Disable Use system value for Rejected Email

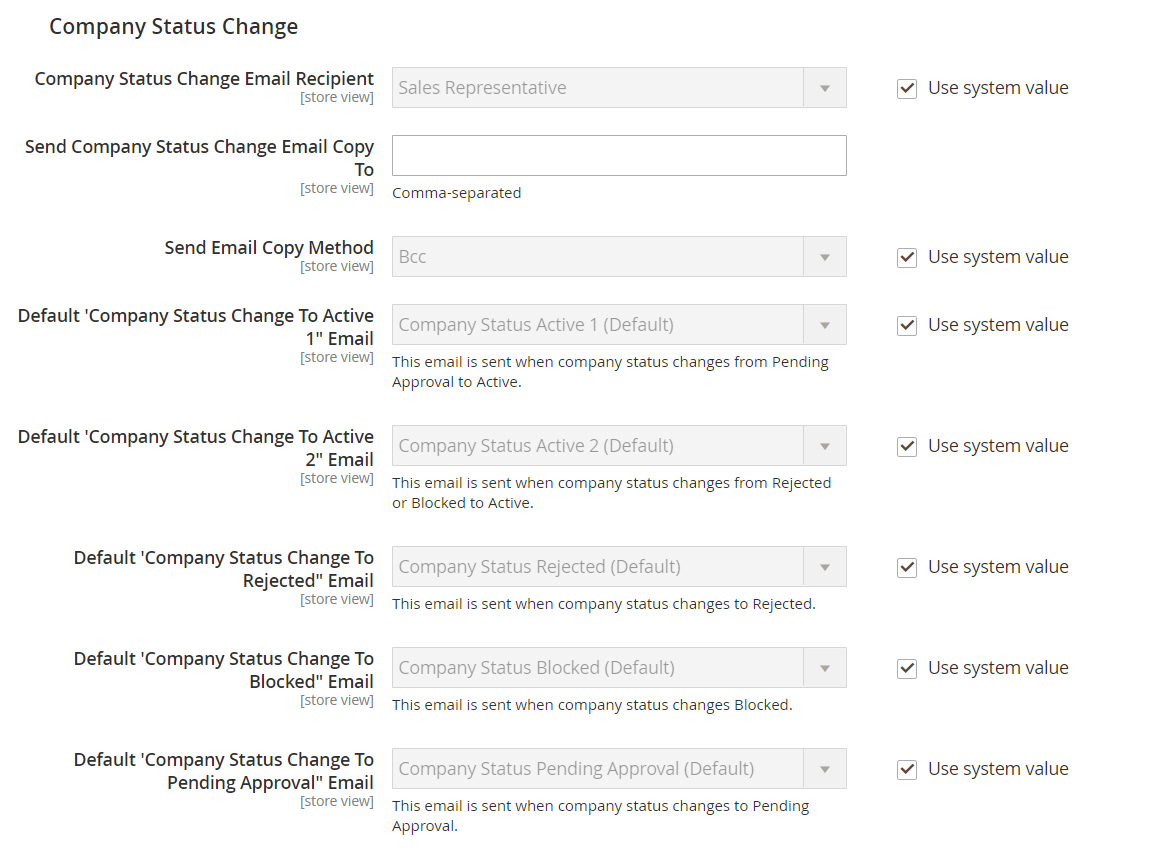(x=907, y=568)
